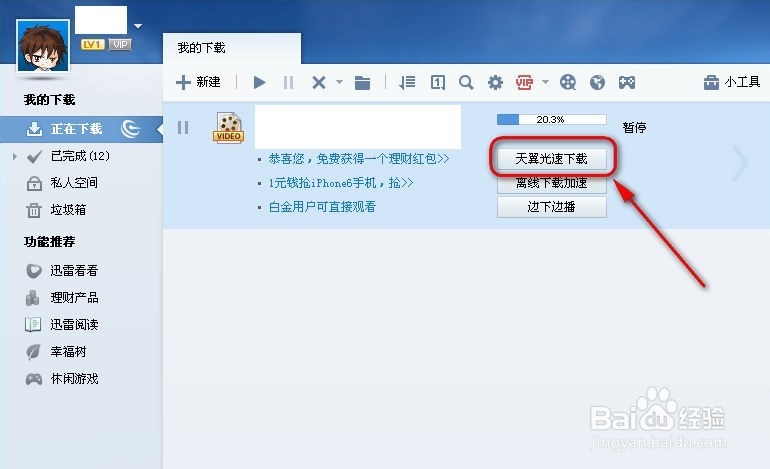Image resolution: width=770 pixels, height=469 pixels.
Task: Open 恭喜您，免费获得一个理财红包 link
Action: [359, 159]
